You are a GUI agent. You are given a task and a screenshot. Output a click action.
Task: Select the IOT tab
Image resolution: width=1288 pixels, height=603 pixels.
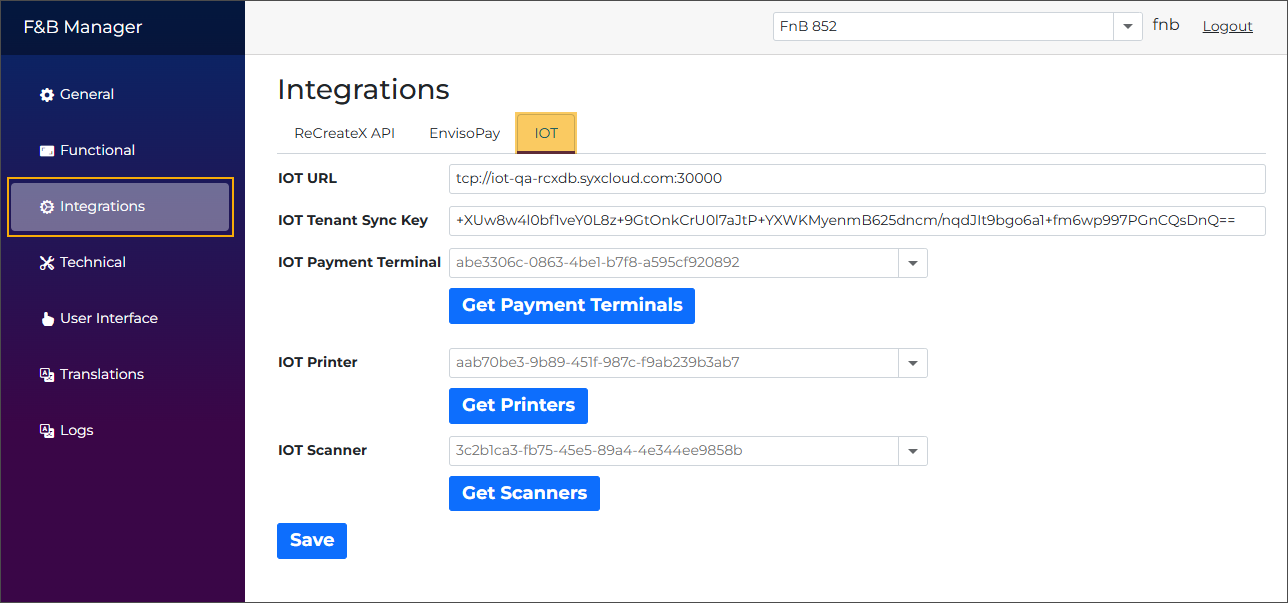coord(545,132)
